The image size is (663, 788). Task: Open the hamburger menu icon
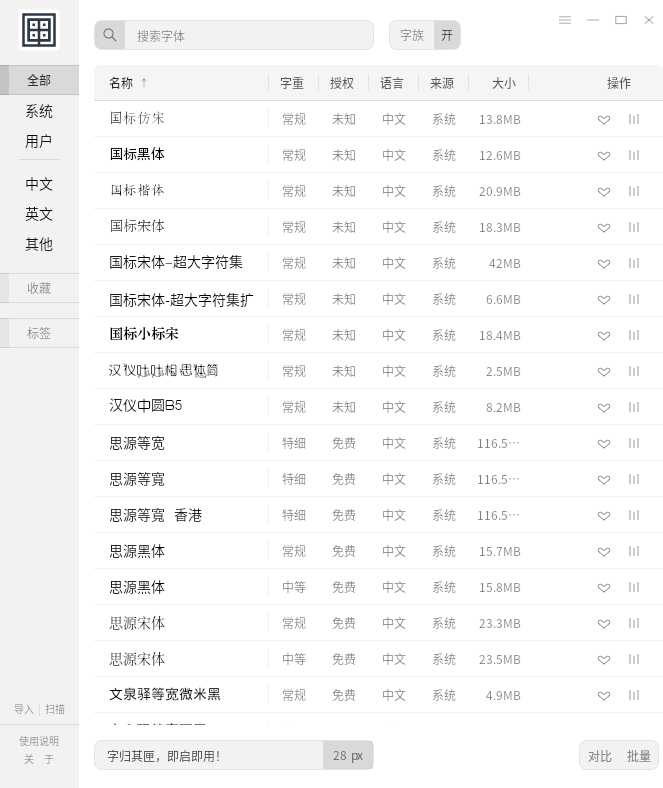[565, 20]
